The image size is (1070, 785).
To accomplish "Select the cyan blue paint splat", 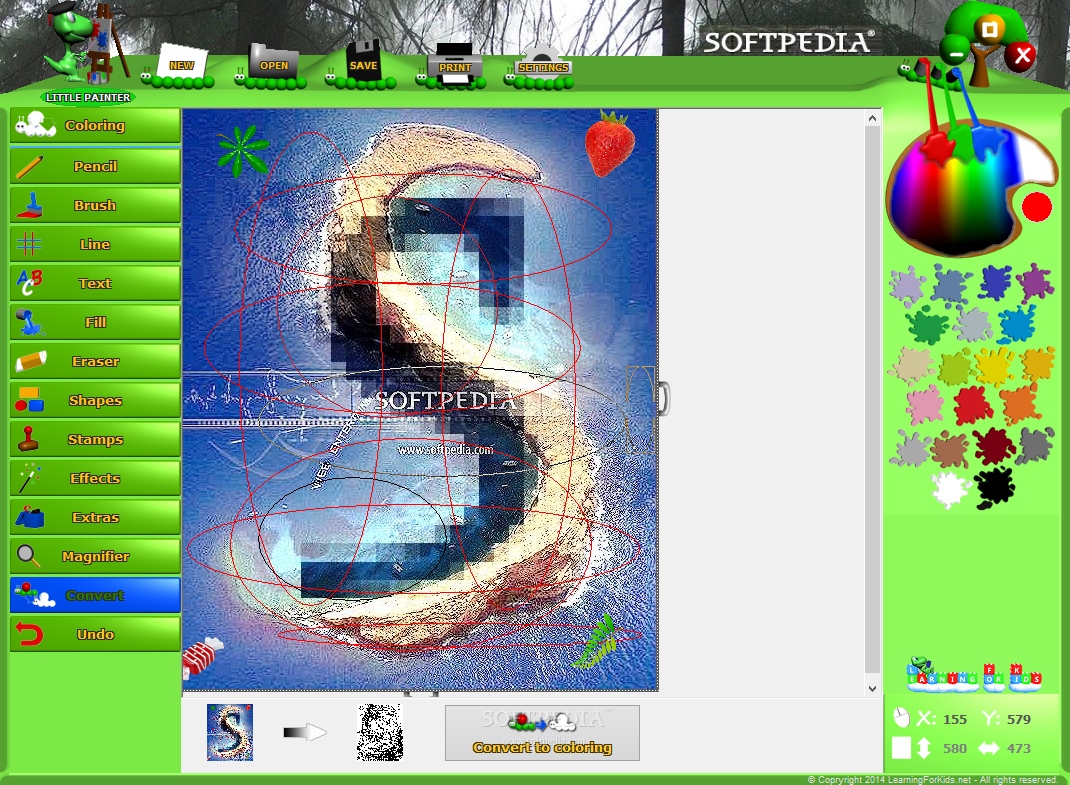I will click(x=1017, y=324).
